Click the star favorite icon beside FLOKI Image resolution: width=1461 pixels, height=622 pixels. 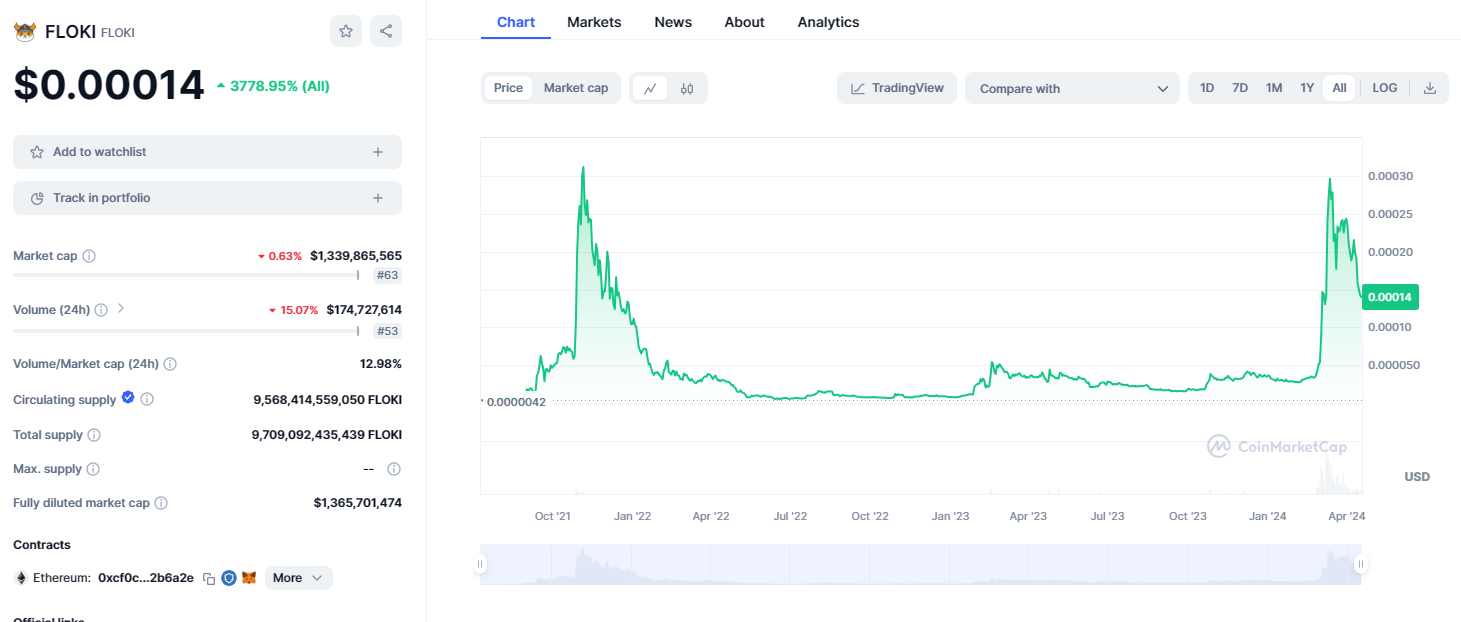click(346, 31)
